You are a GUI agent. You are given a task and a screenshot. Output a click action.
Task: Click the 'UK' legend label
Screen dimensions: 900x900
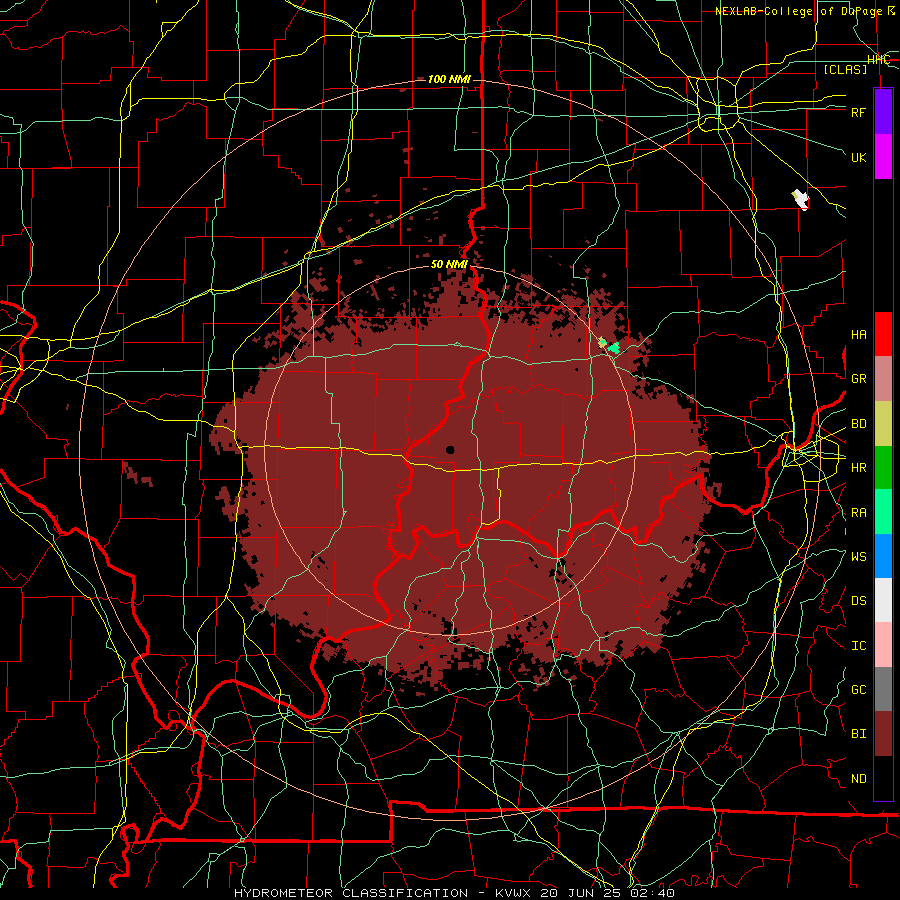[858, 157]
